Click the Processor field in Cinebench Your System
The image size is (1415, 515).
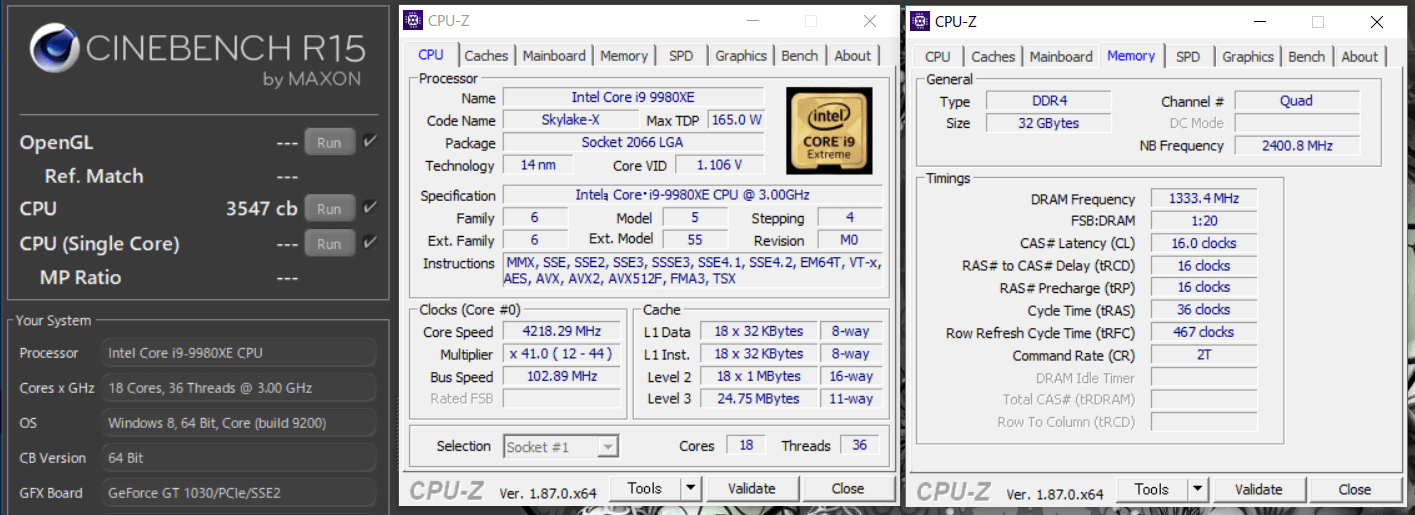pyautogui.click(x=240, y=352)
